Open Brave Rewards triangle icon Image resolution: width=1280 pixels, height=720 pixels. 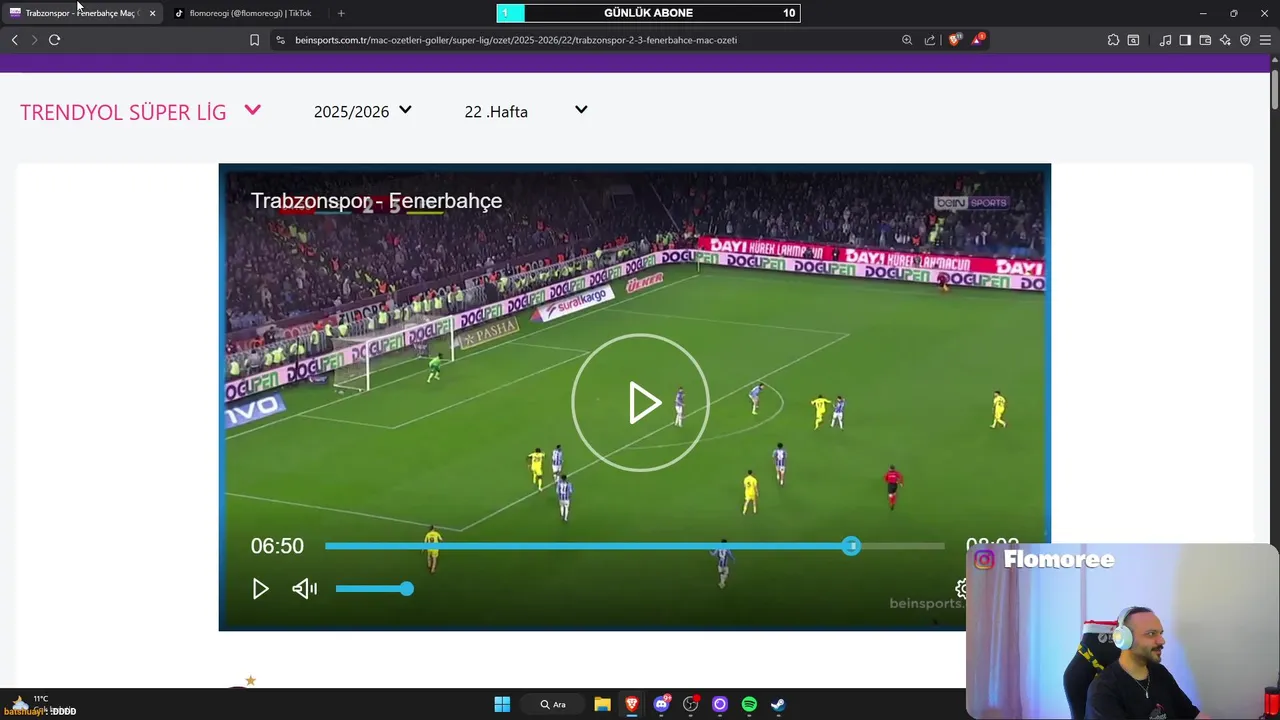978,40
